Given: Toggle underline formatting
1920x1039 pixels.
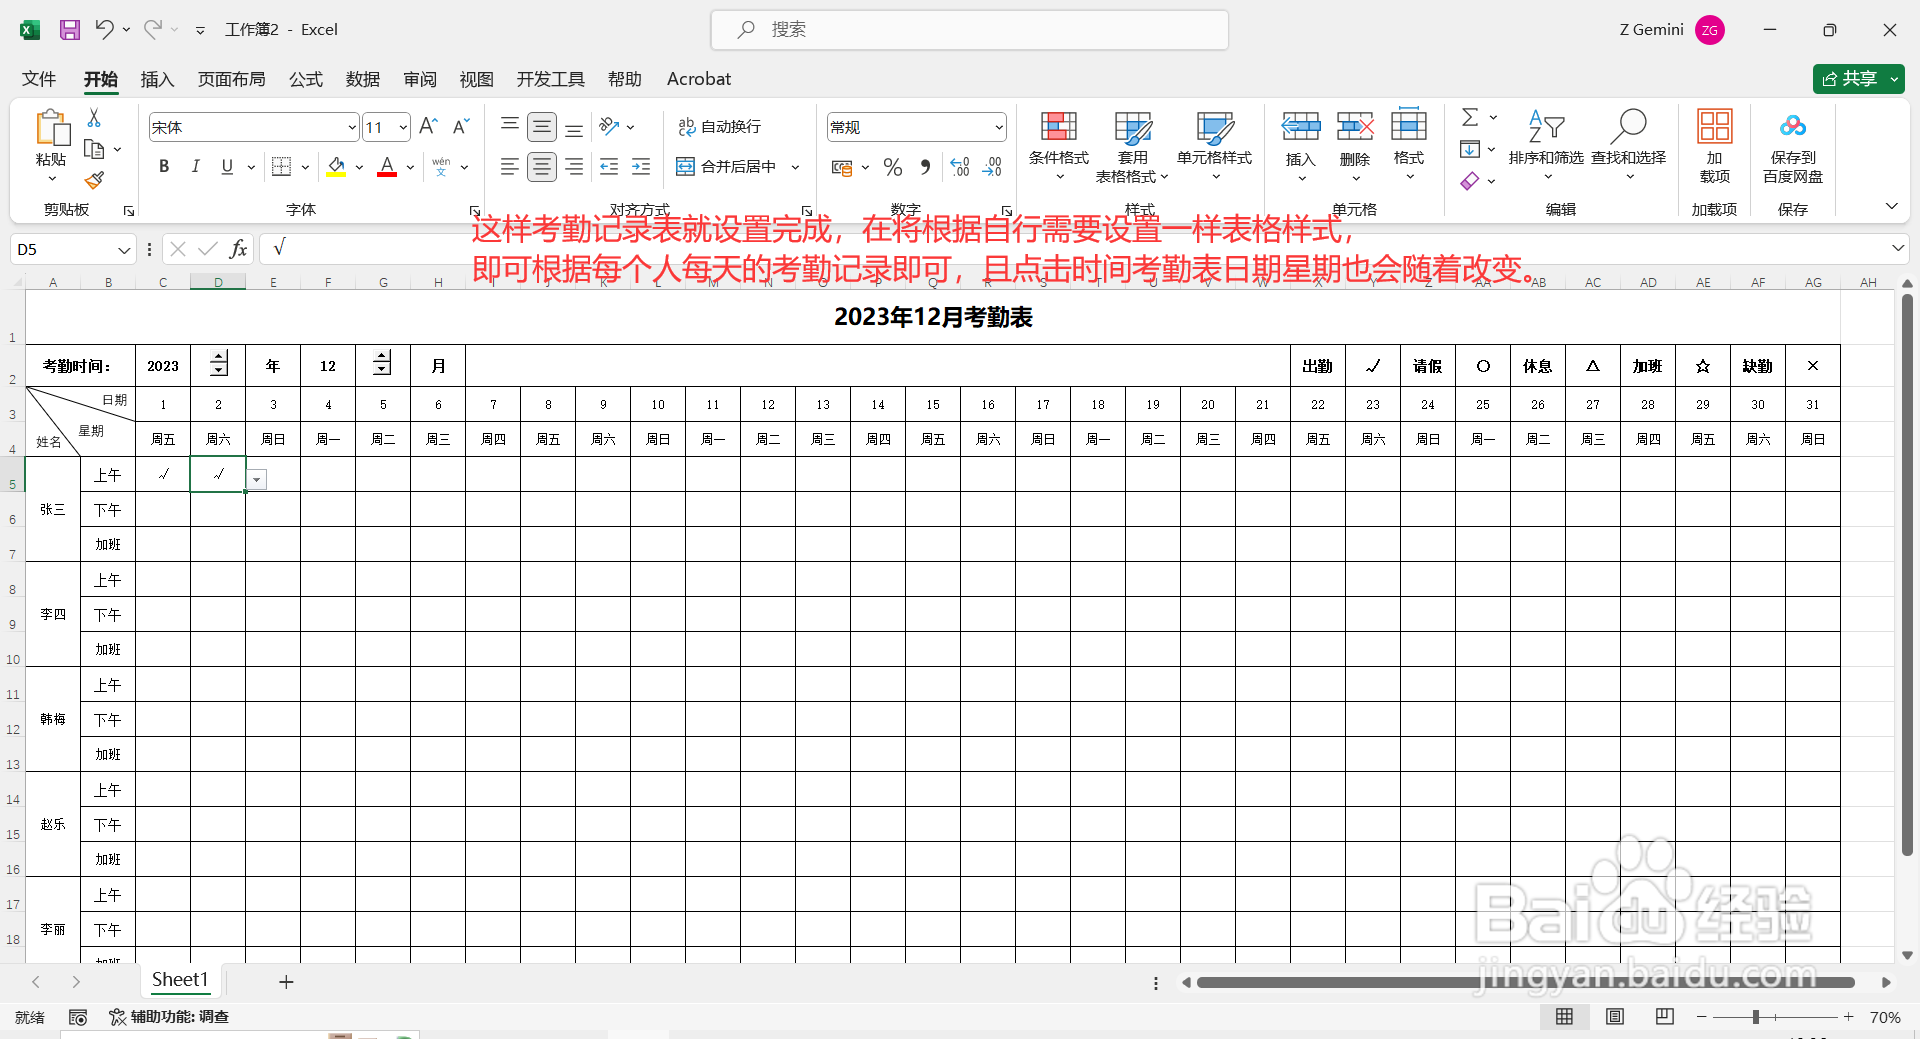Looking at the screenshot, I should (226, 166).
